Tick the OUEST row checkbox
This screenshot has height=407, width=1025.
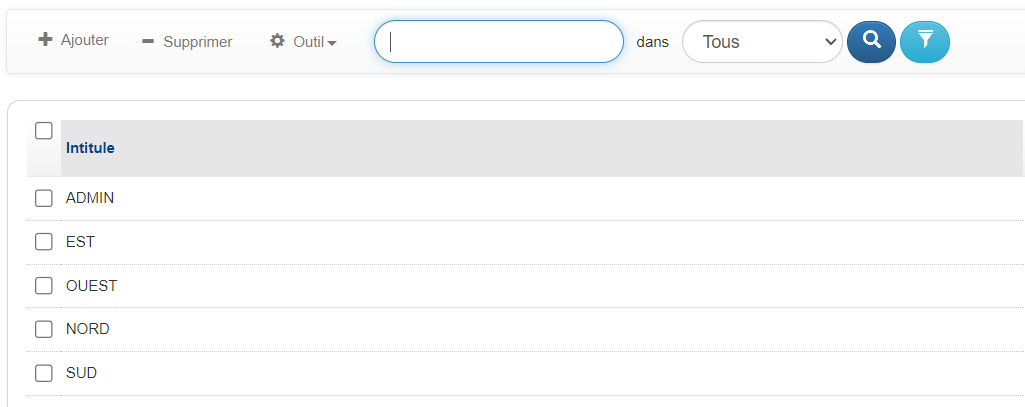click(x=44, y=285)
